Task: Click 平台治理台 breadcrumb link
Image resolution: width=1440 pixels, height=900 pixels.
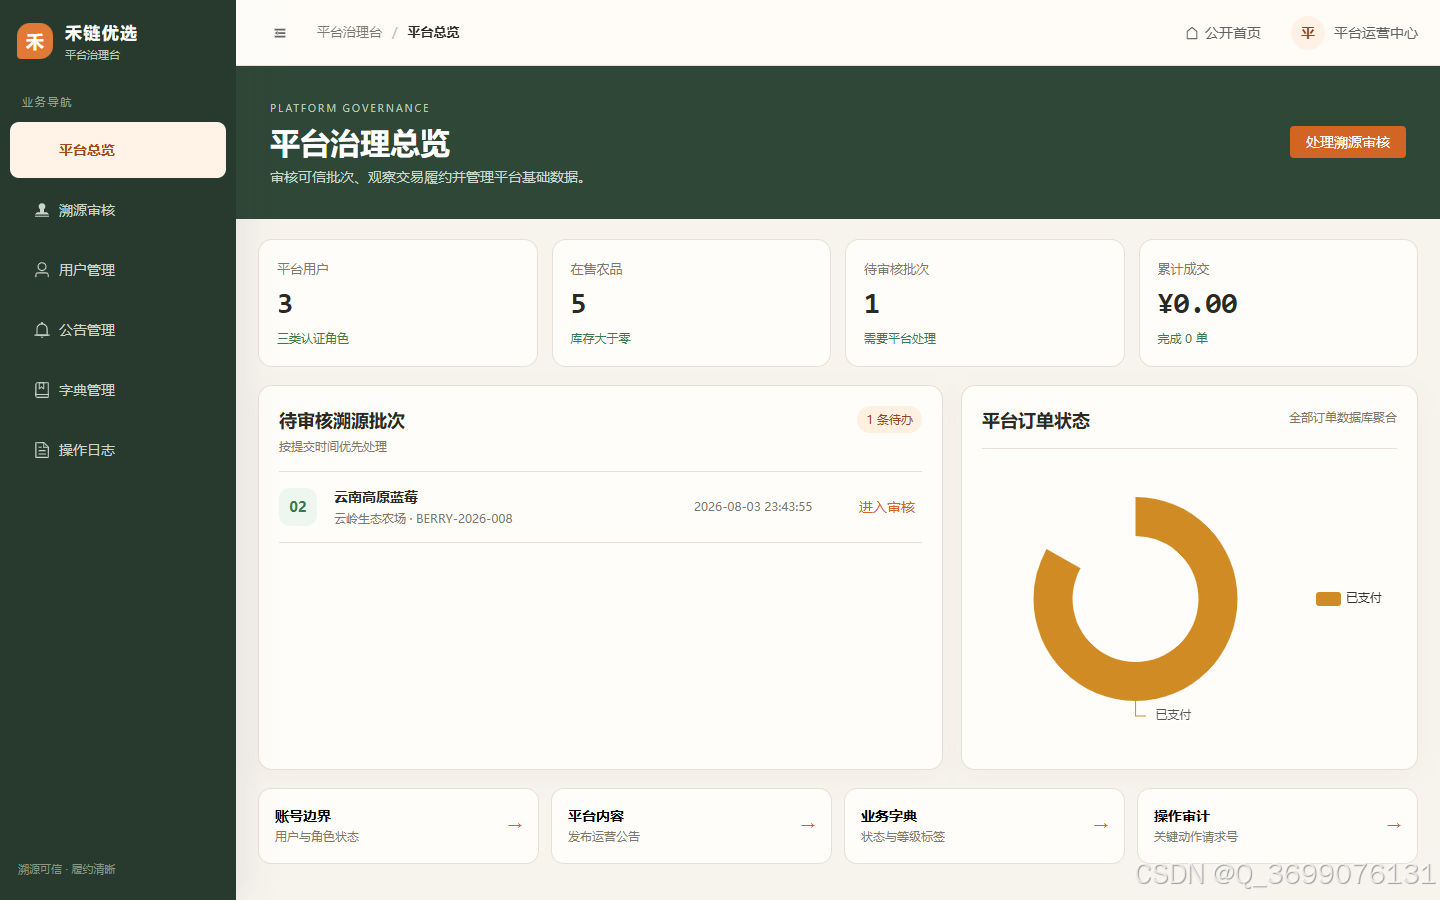Action: pos(349,33)
